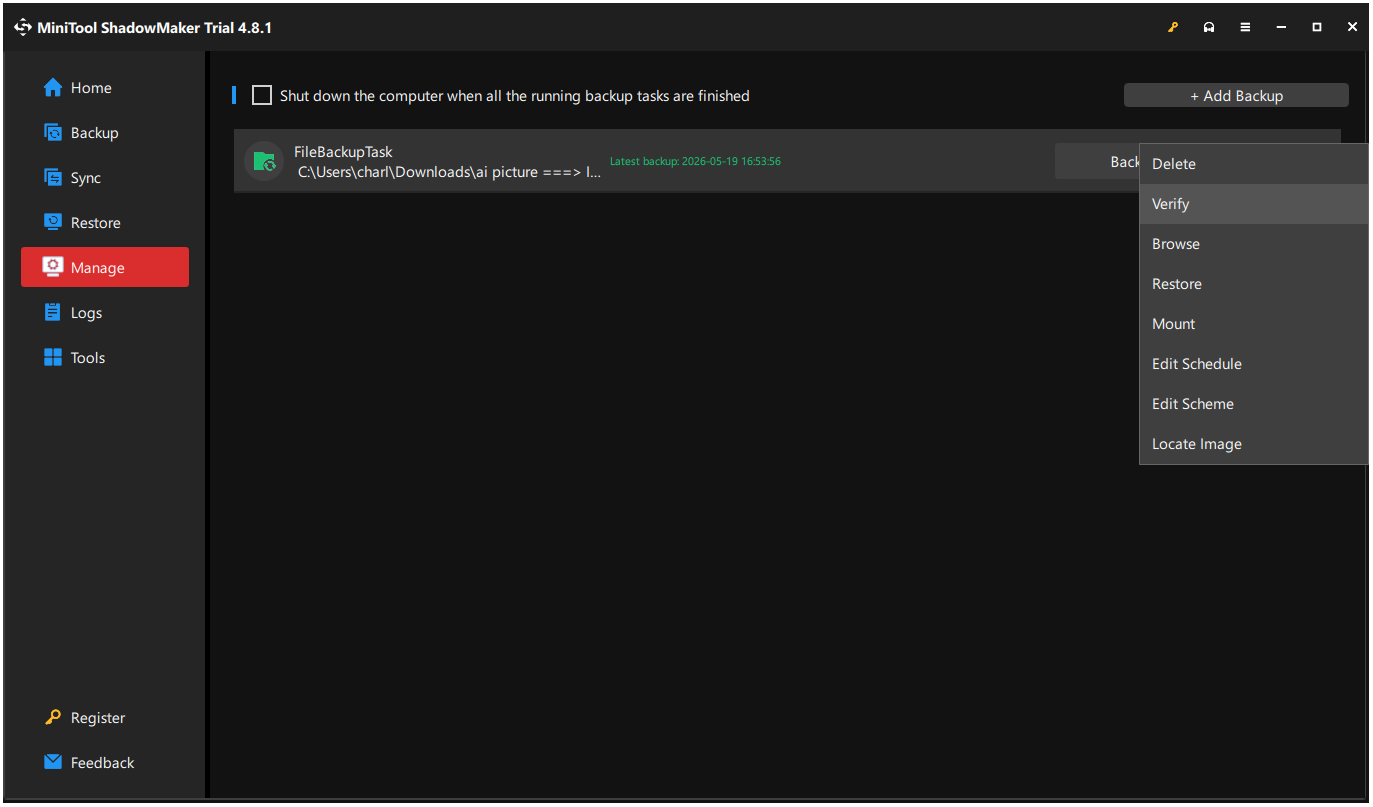
Task: Open the Logs page label
Action: 86,313
